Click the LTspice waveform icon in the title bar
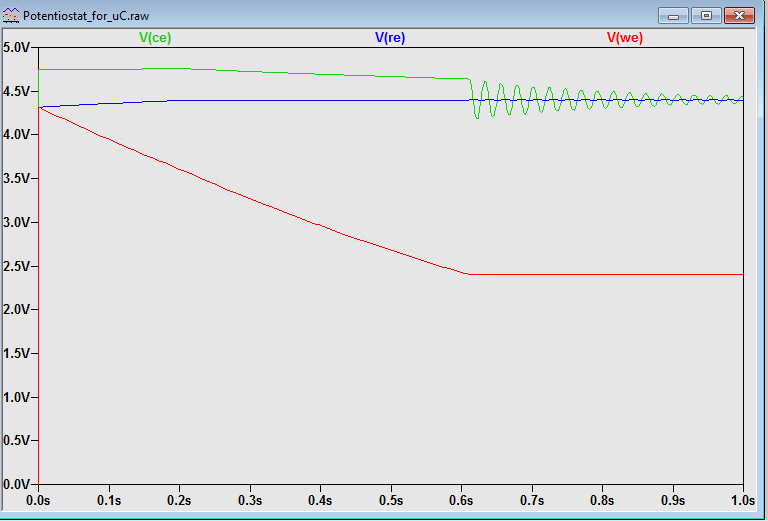768x521 pixels. pyautogui.click(x=11, y=16)
